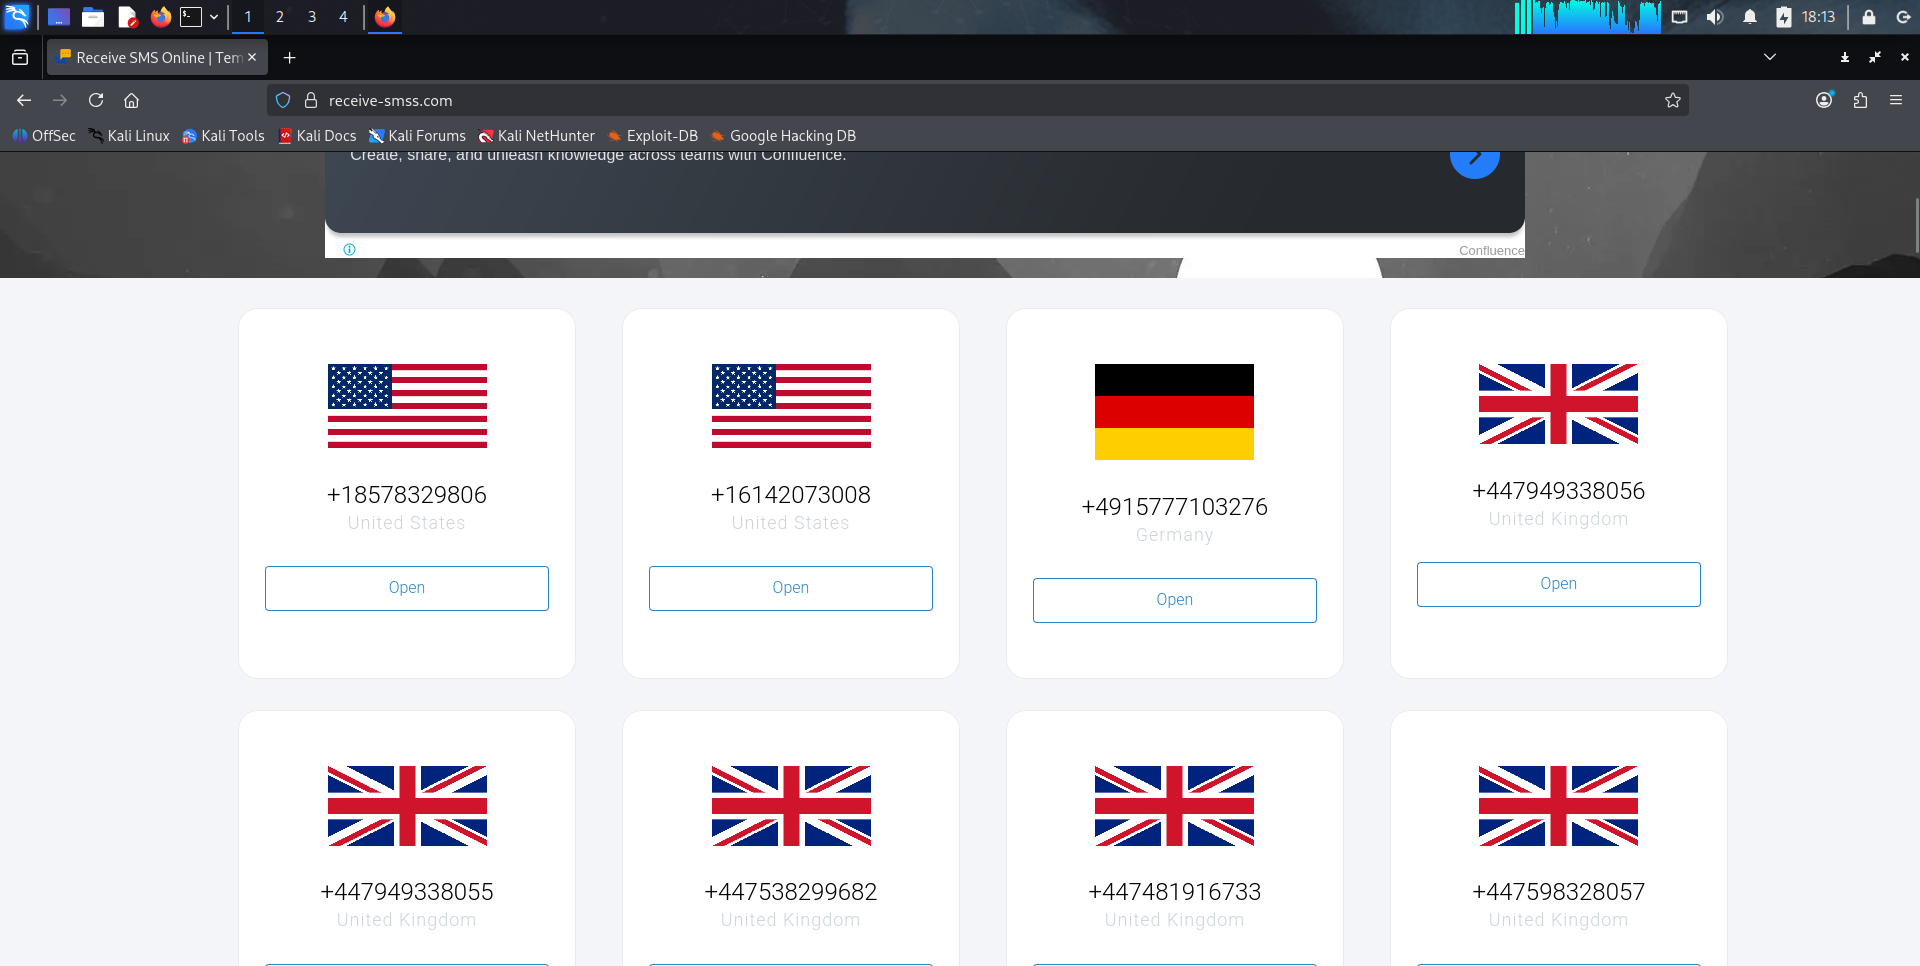1920x966 pixels.
Task: Click the panel clock showing 18:13
Action: pyautogui.click(x=1818, y=17)
